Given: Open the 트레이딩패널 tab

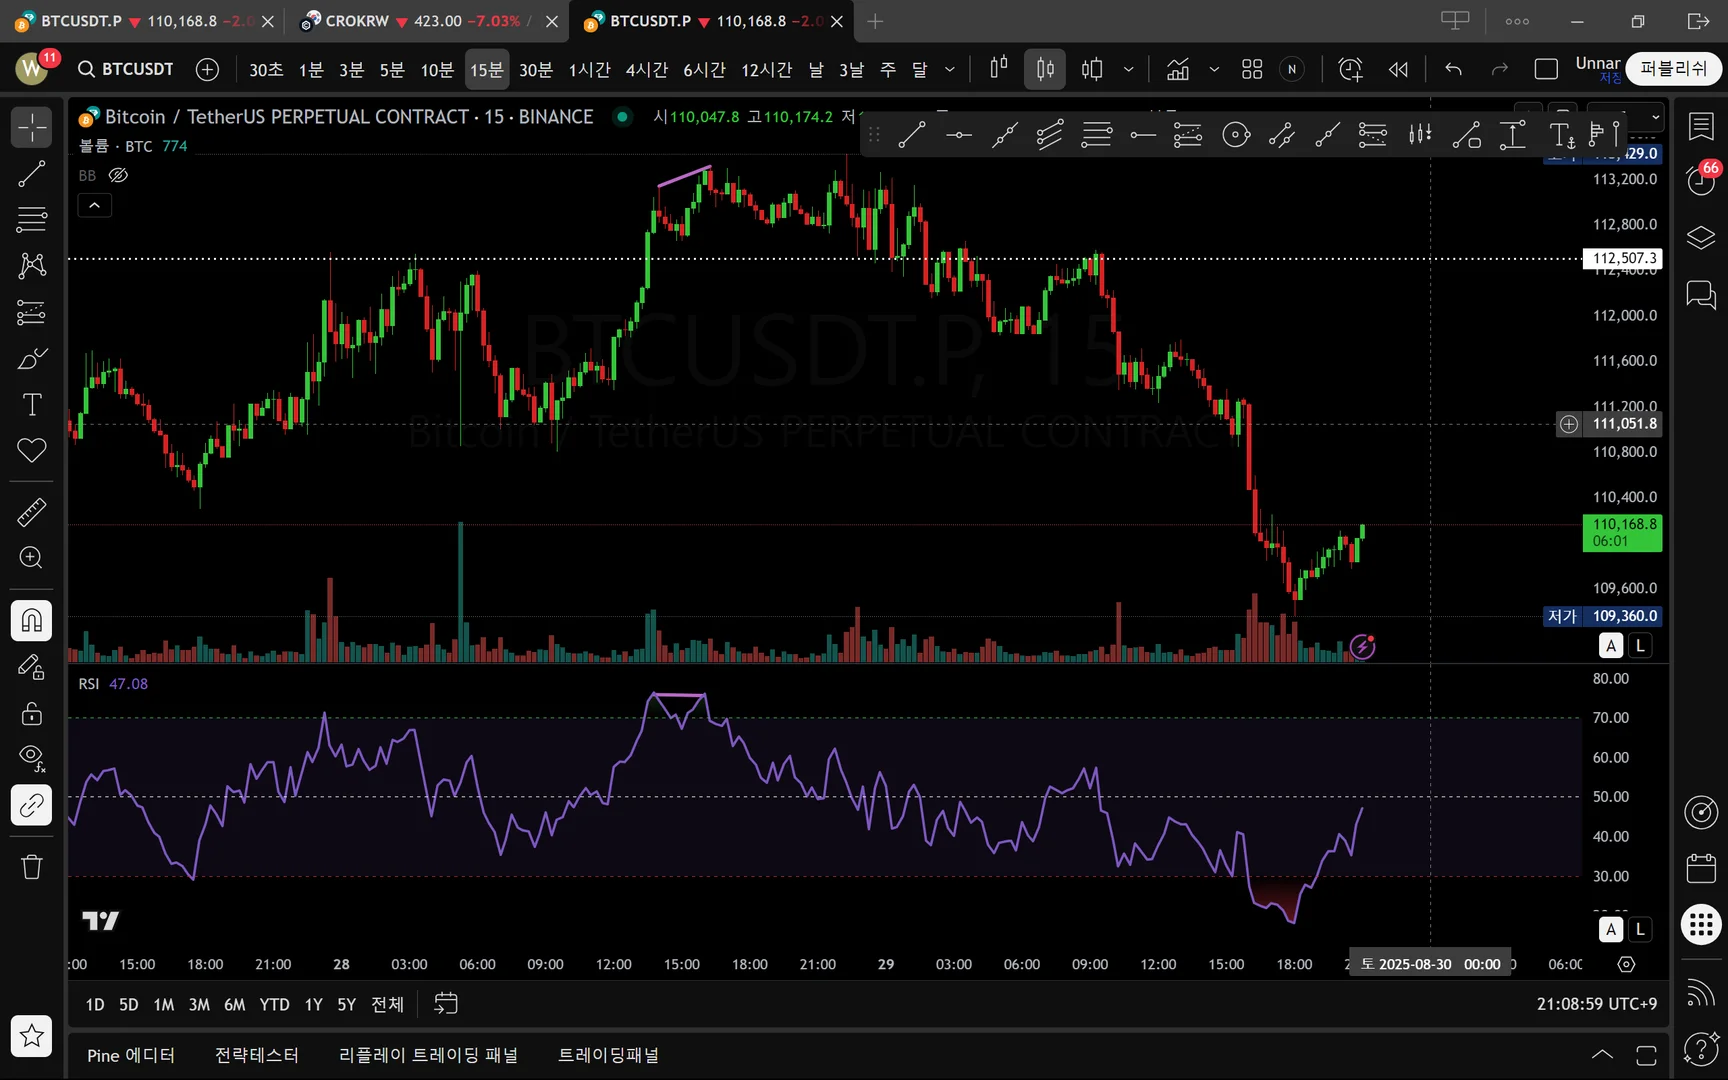Looking at the screenshot, I should click(x=608, y=1055).
